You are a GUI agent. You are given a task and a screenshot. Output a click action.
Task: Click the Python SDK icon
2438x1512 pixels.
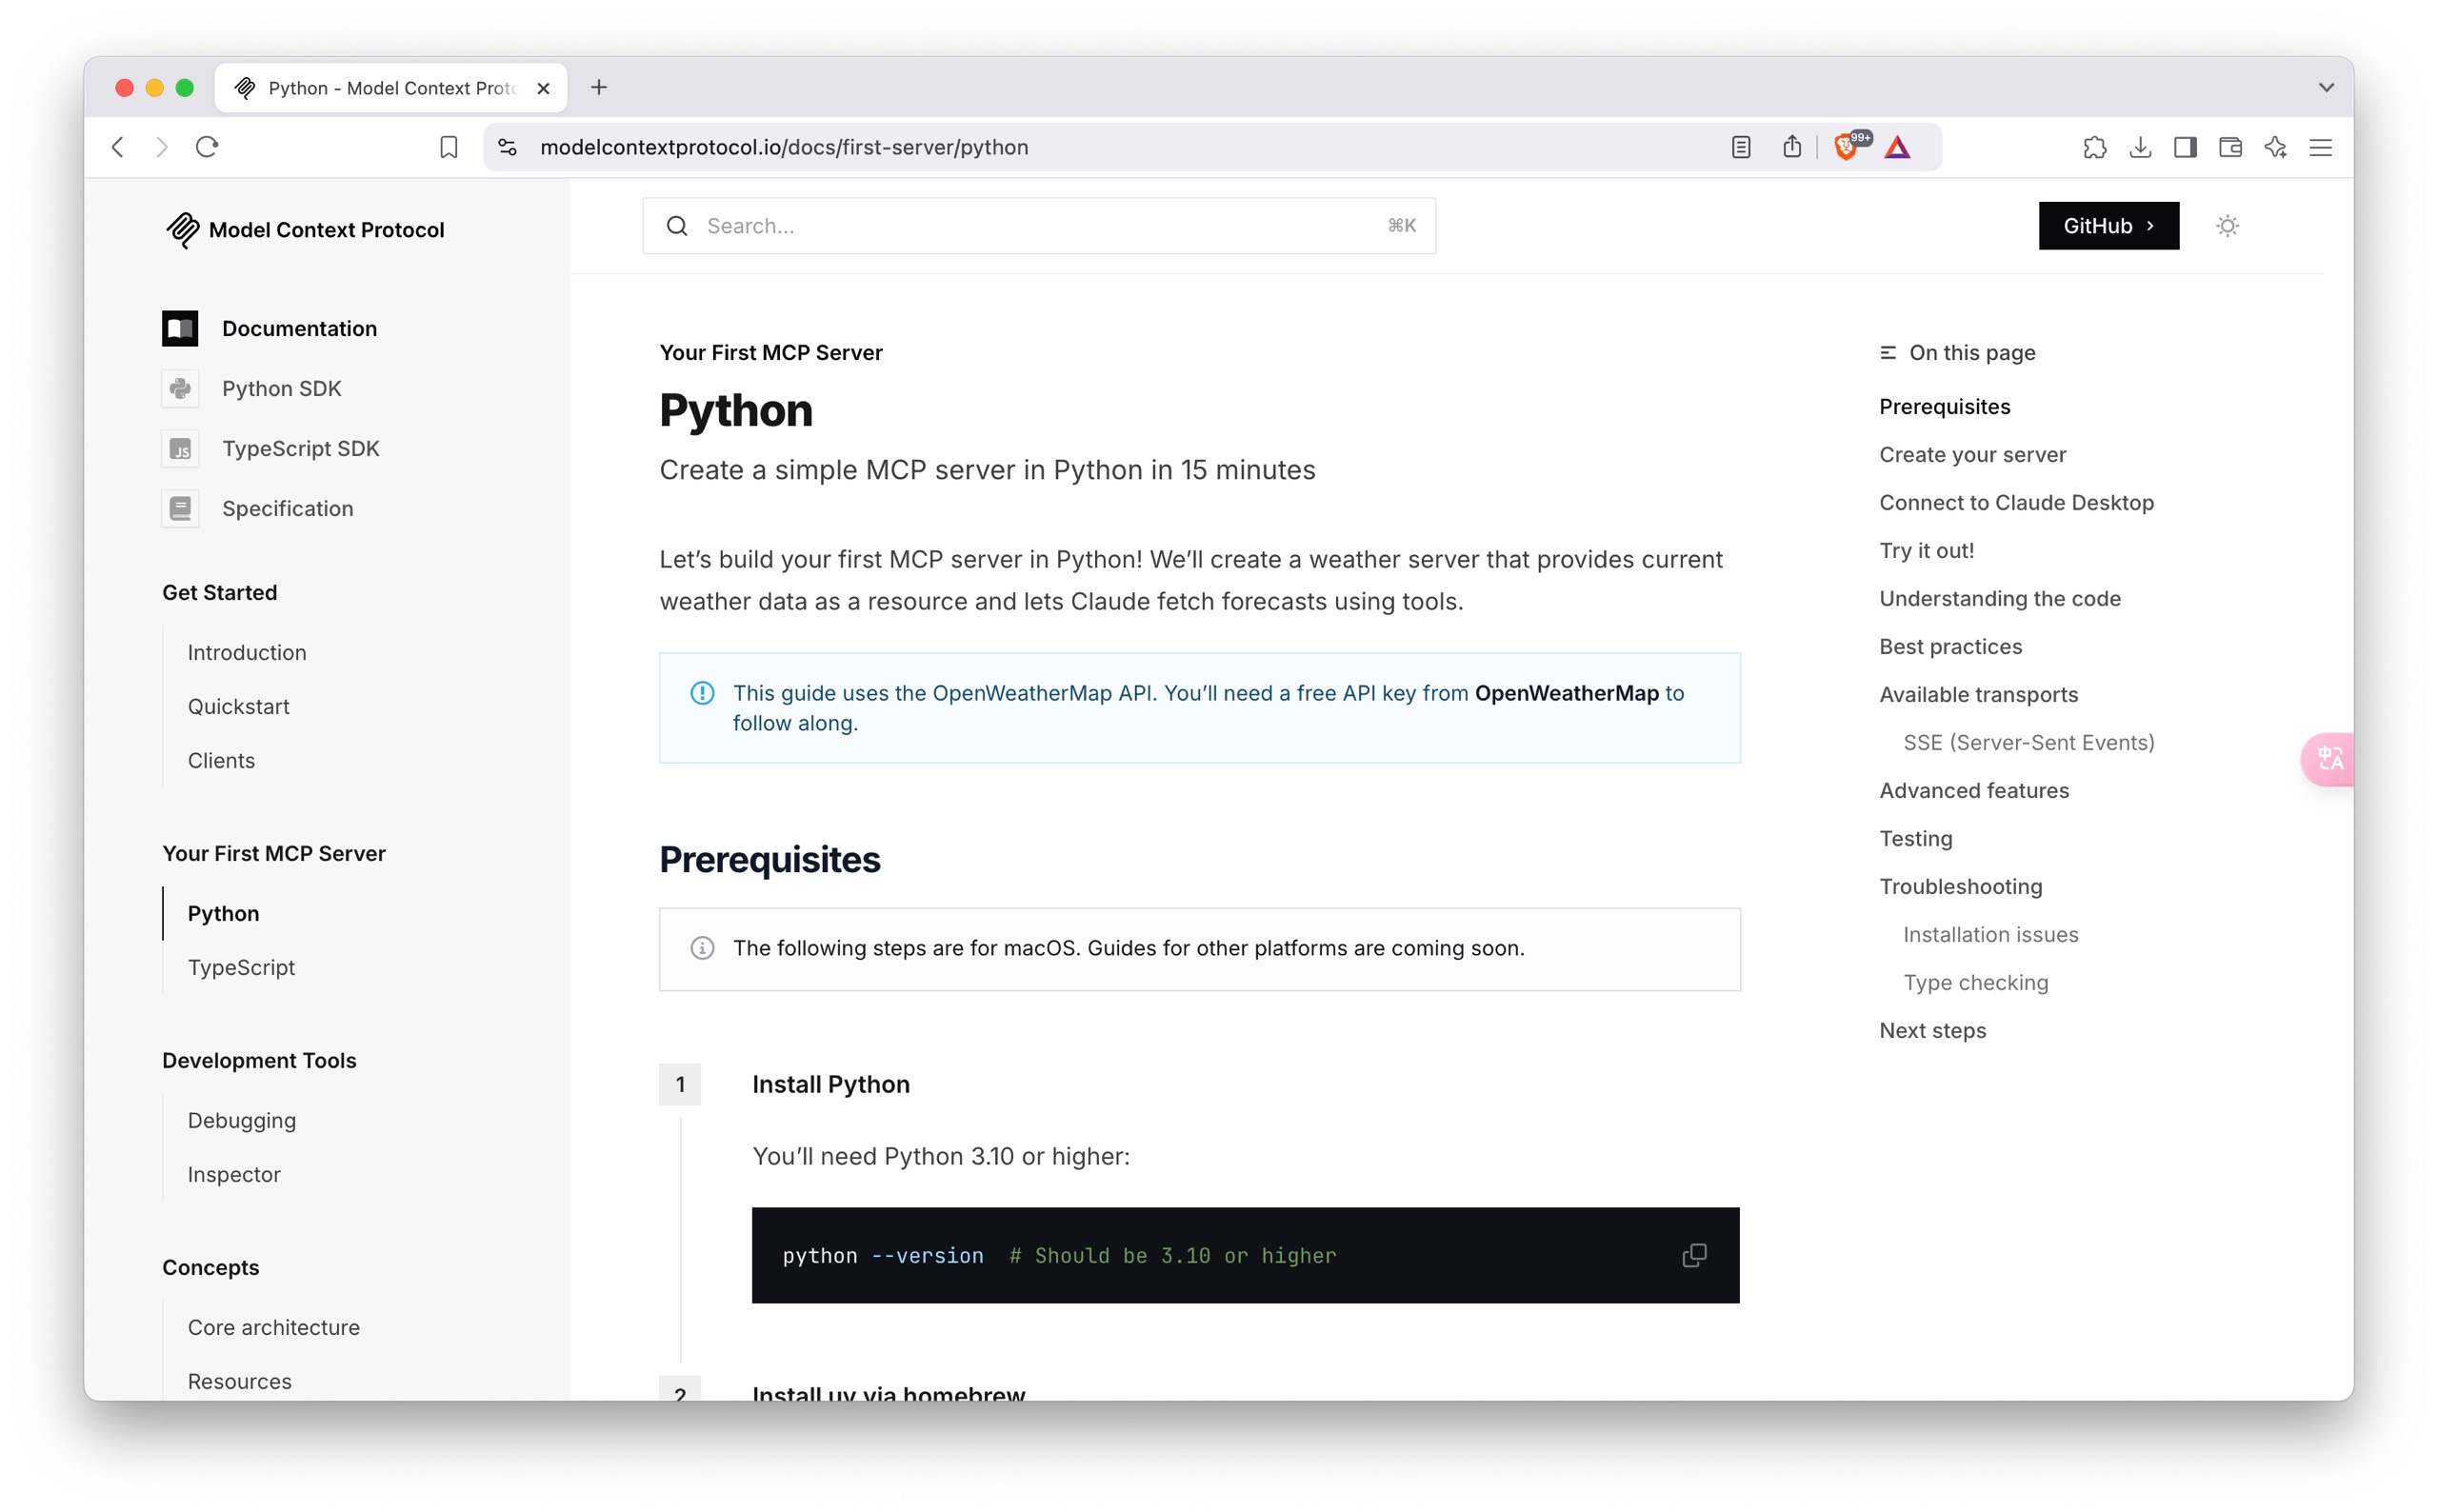[180, 388]
